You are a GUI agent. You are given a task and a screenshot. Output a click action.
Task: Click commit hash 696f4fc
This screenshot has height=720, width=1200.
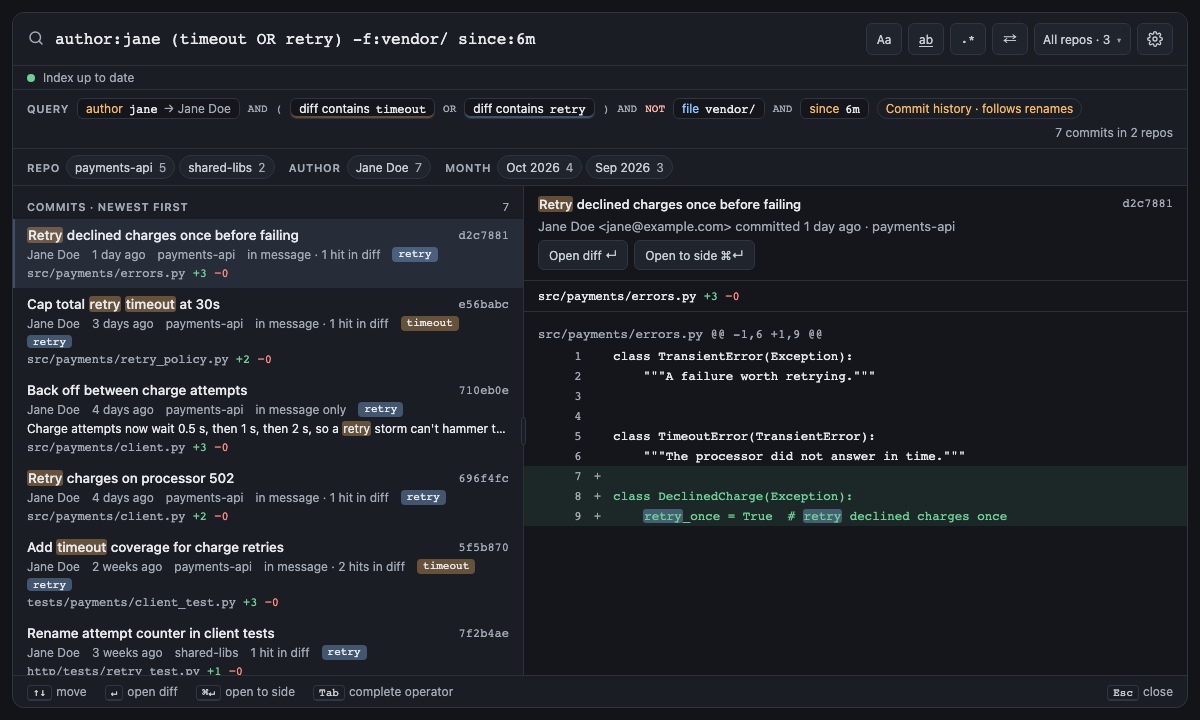(483, 478)
